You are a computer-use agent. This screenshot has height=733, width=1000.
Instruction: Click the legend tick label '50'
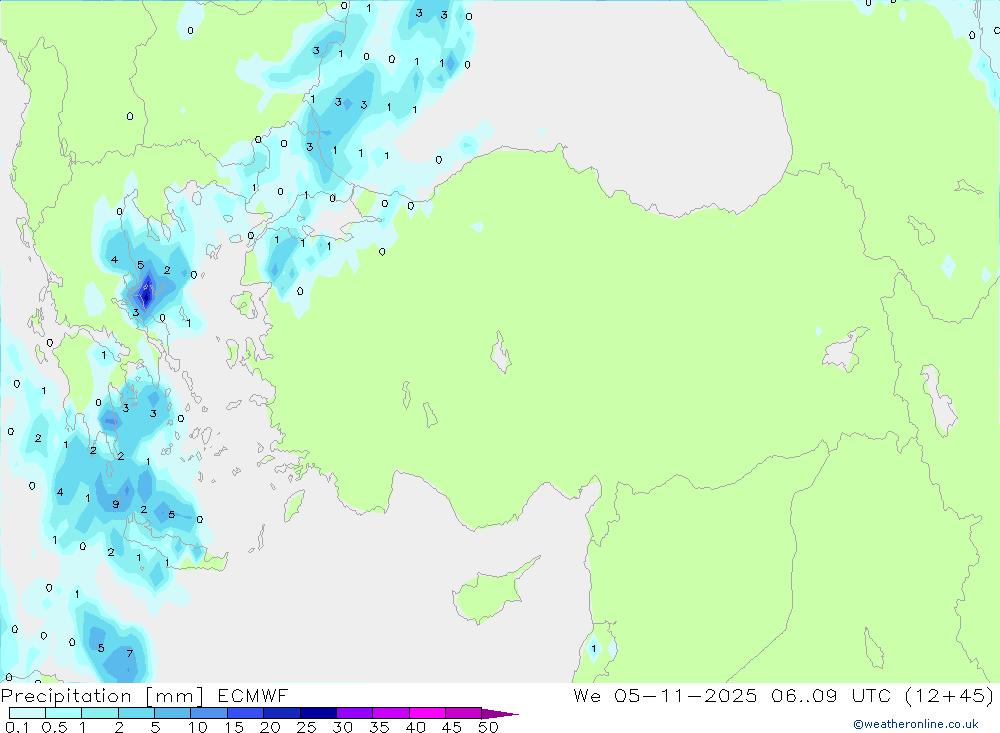pyautogui.click(x=489, y=727)
